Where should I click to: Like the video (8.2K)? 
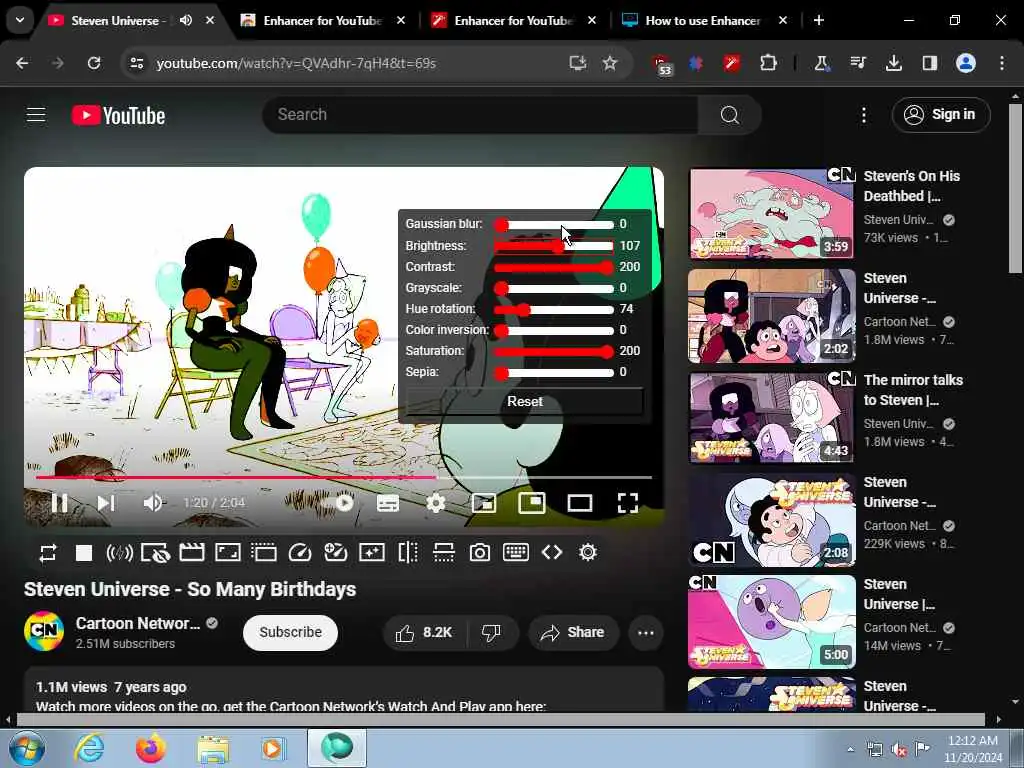coord(423,632)
